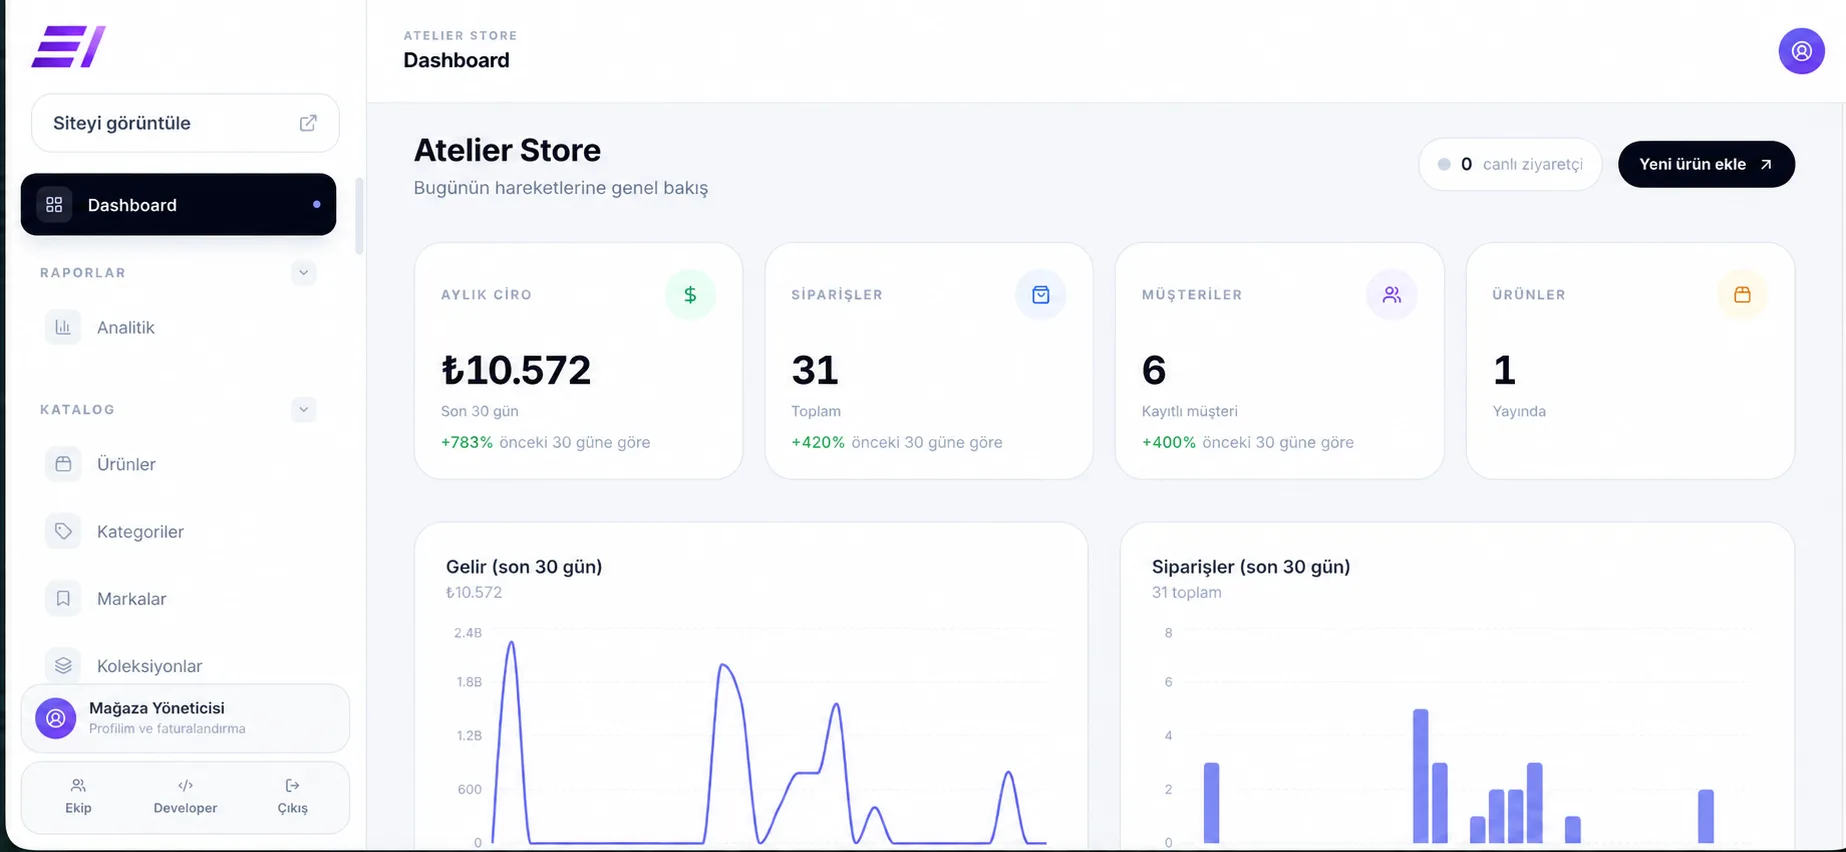The width and height of the screenshot is (1846, 852).
Task: Click the canlı ziyaretçi live visitor pill
Action: click(1510, 164)
